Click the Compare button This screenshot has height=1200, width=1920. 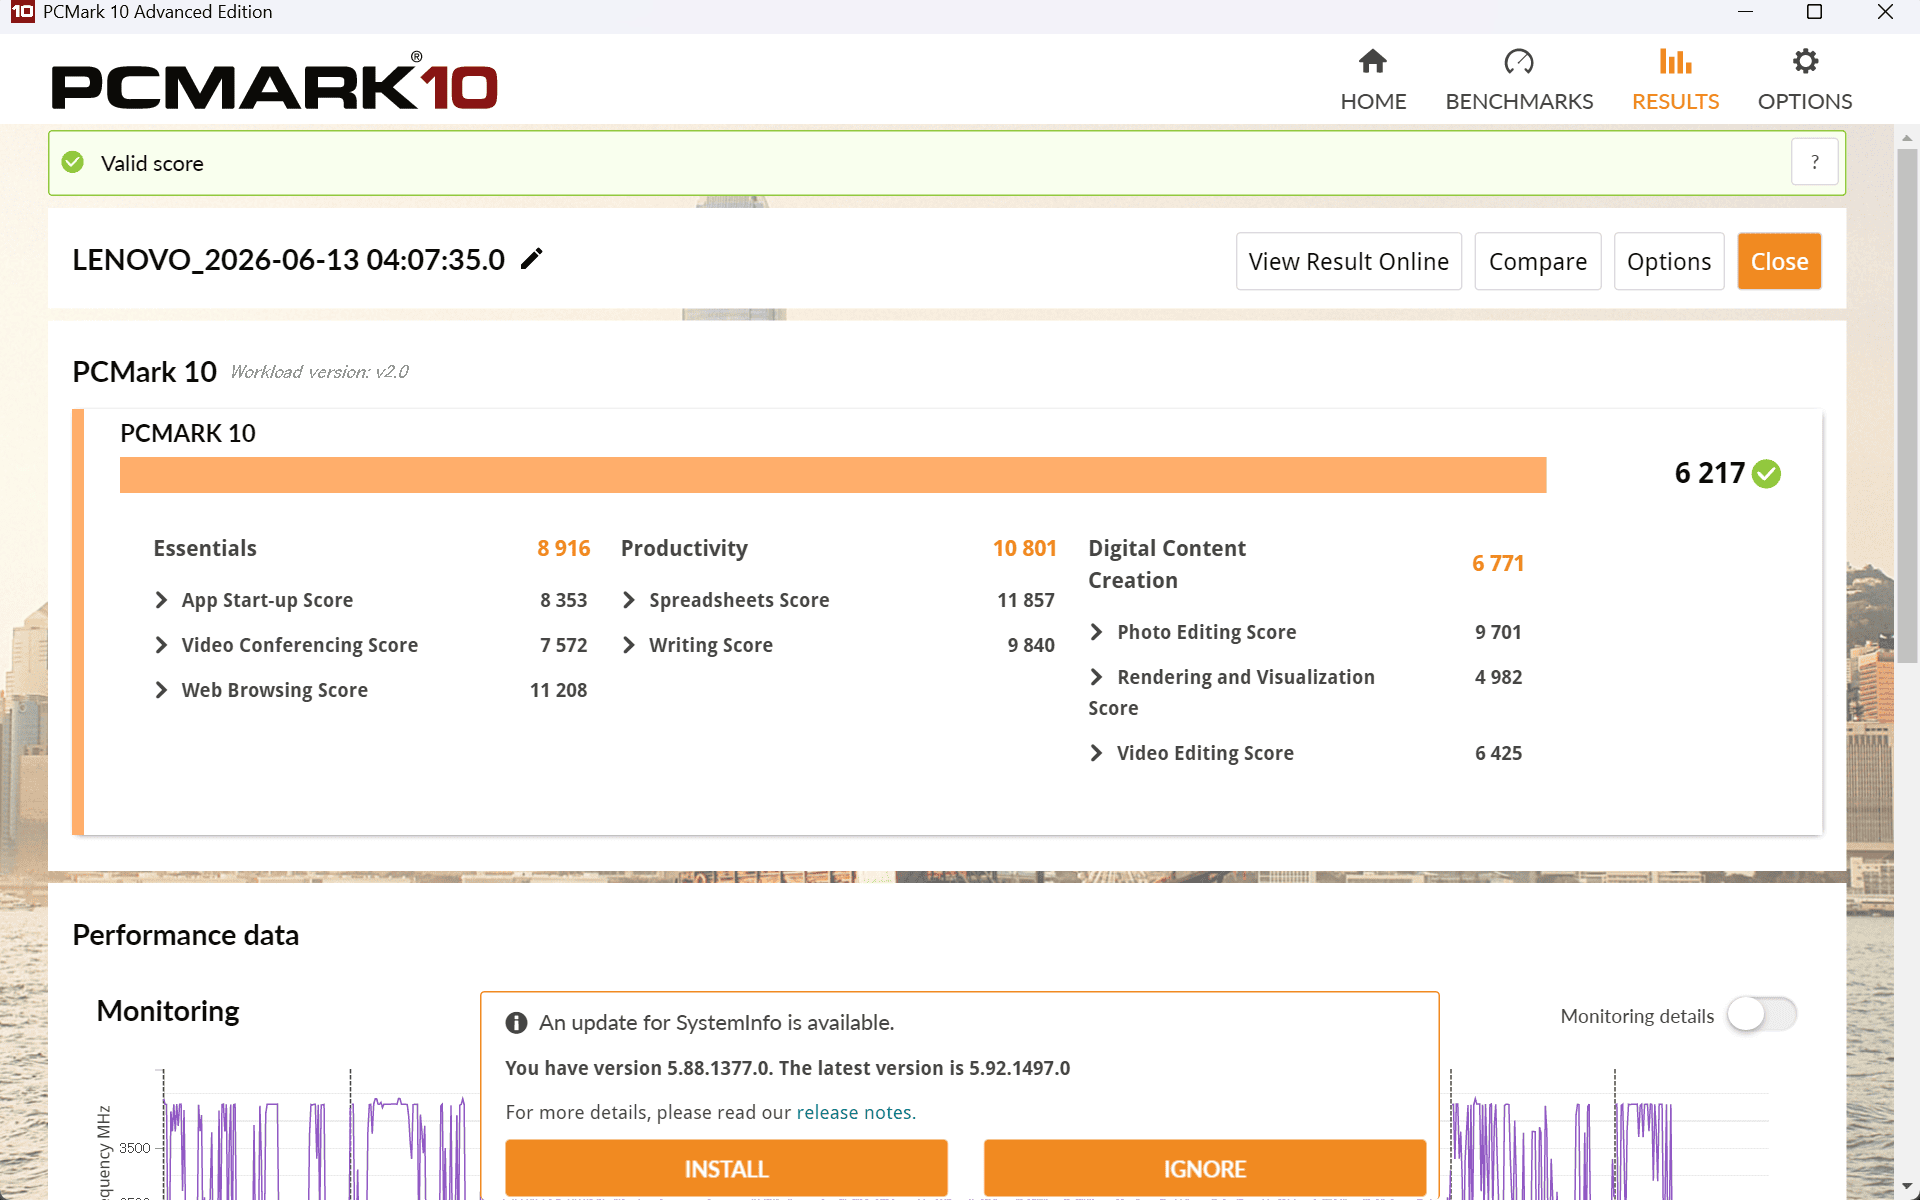[1538, 261]
